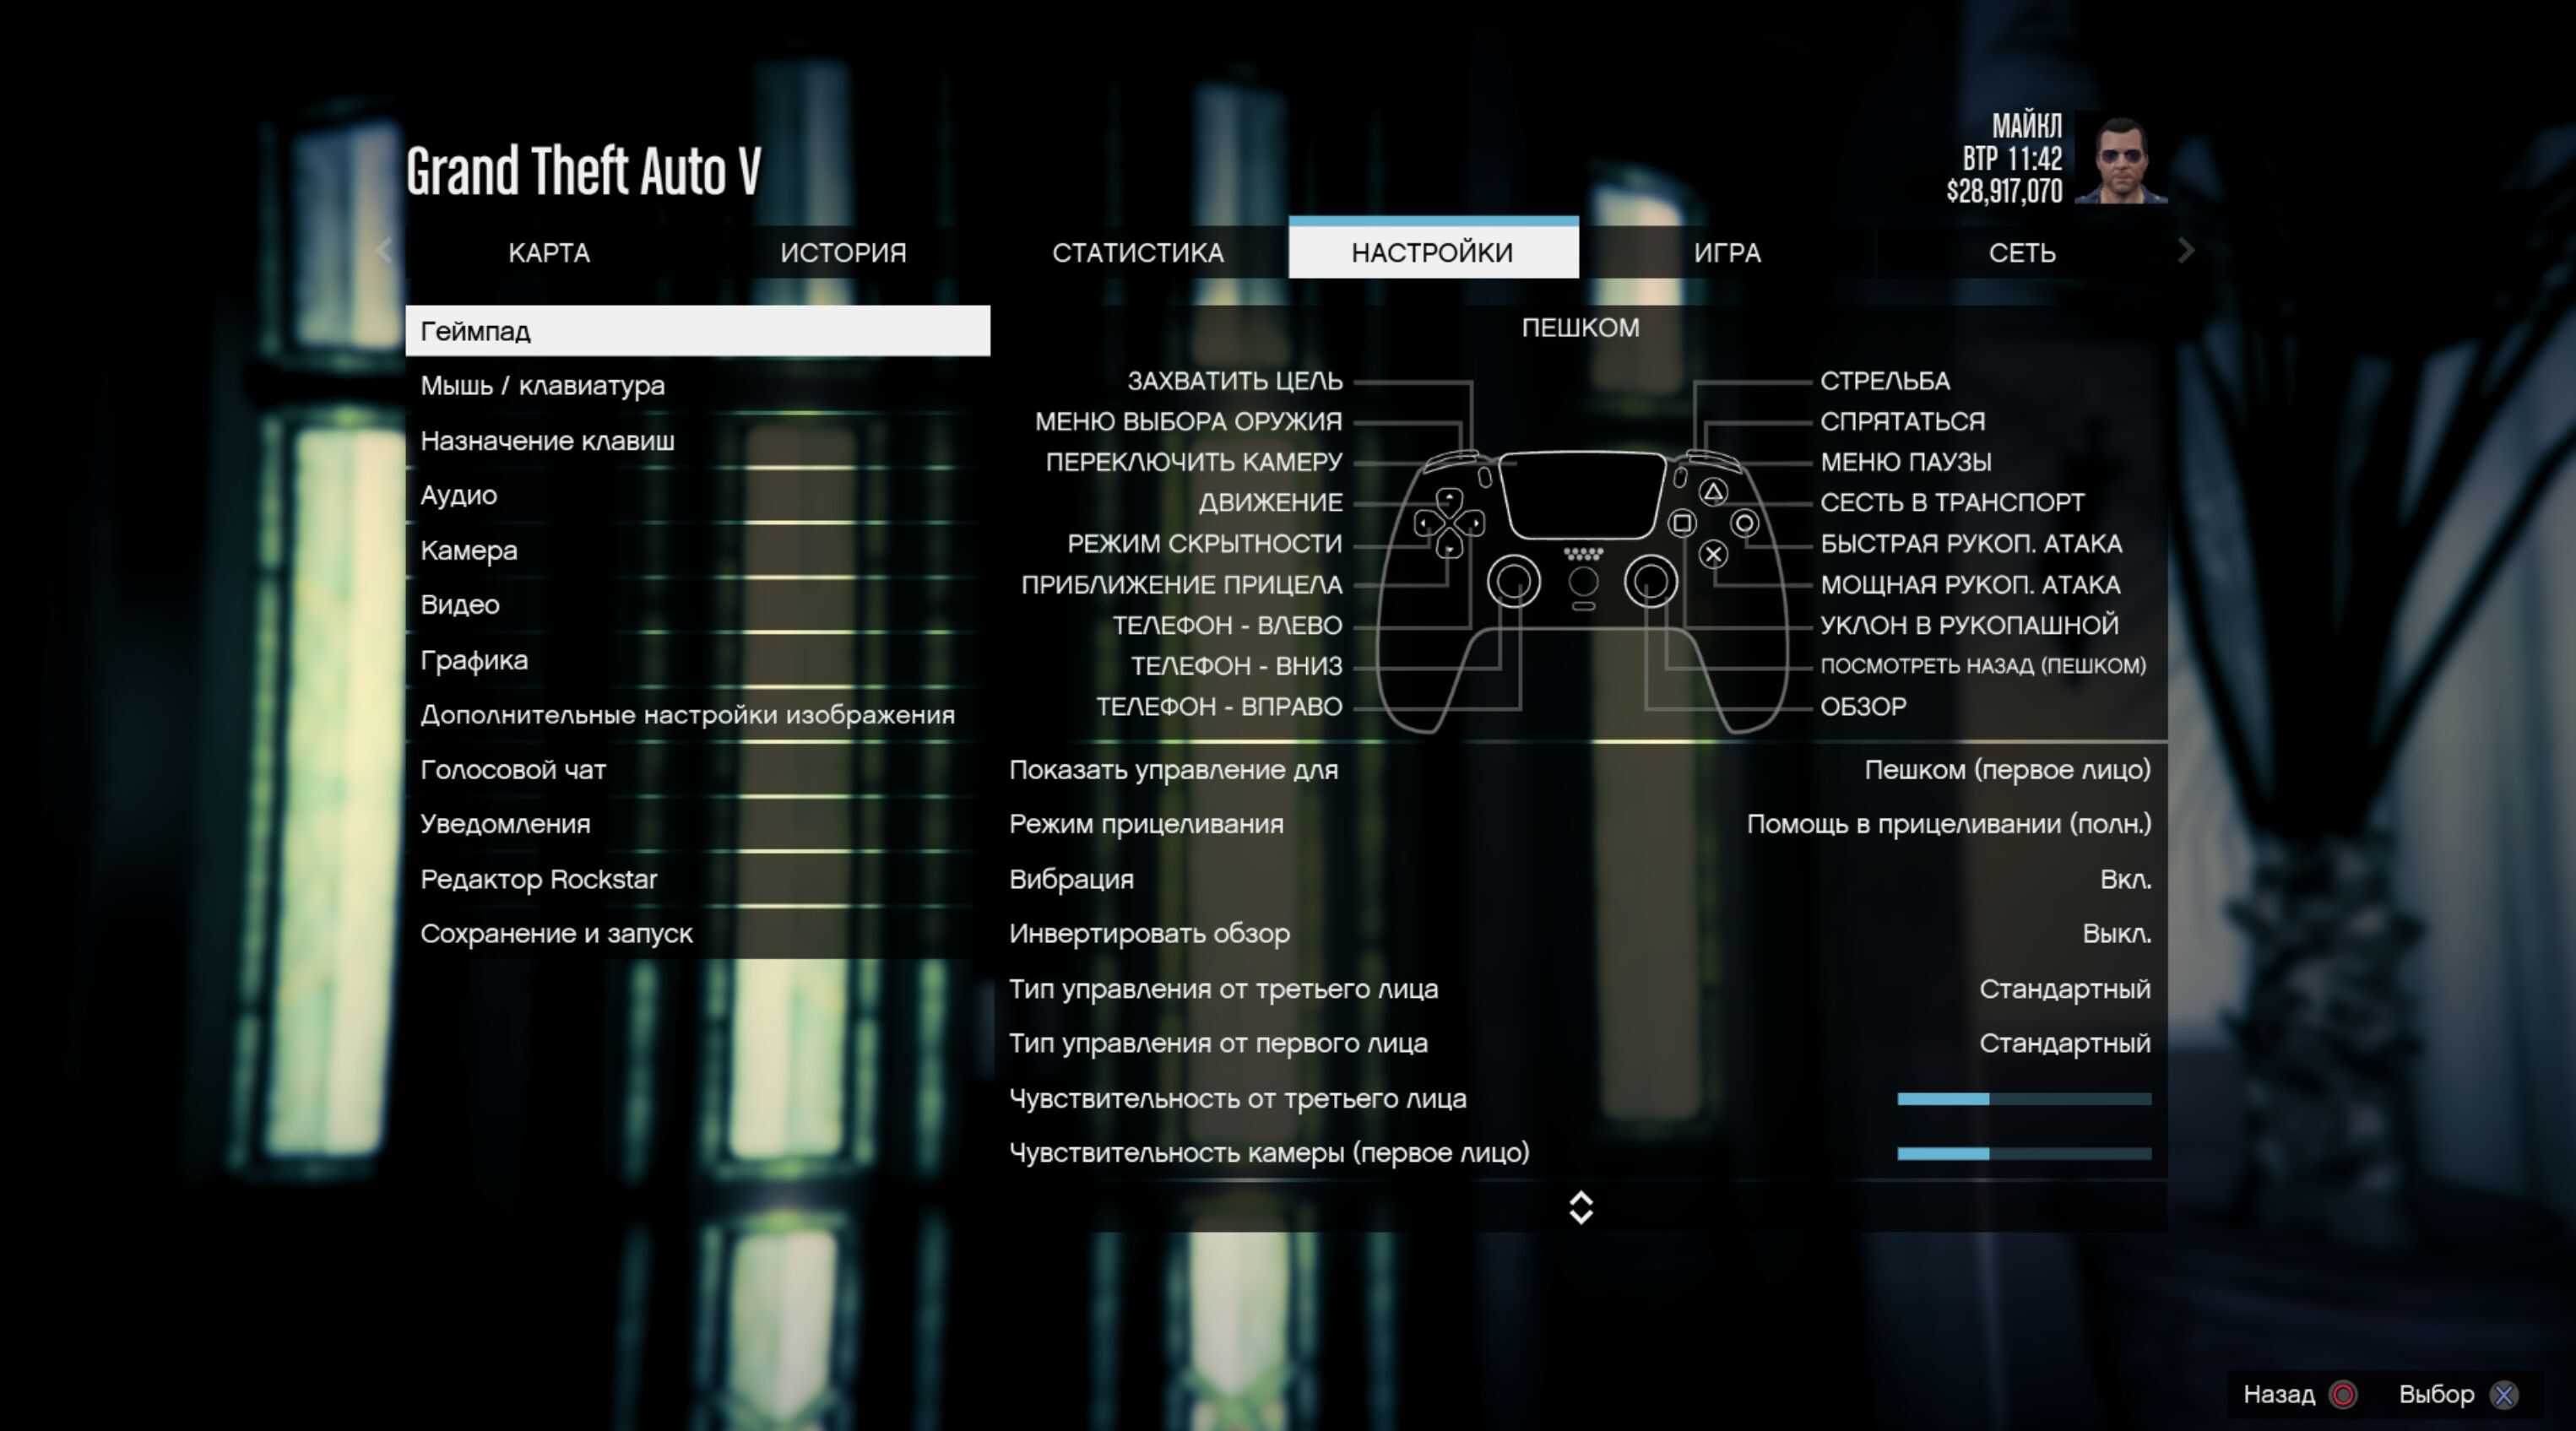The height and width of the screenshot is (1431, 2576).
Task: Select the Геймпад settings category
Action: (x=698, y=331)
